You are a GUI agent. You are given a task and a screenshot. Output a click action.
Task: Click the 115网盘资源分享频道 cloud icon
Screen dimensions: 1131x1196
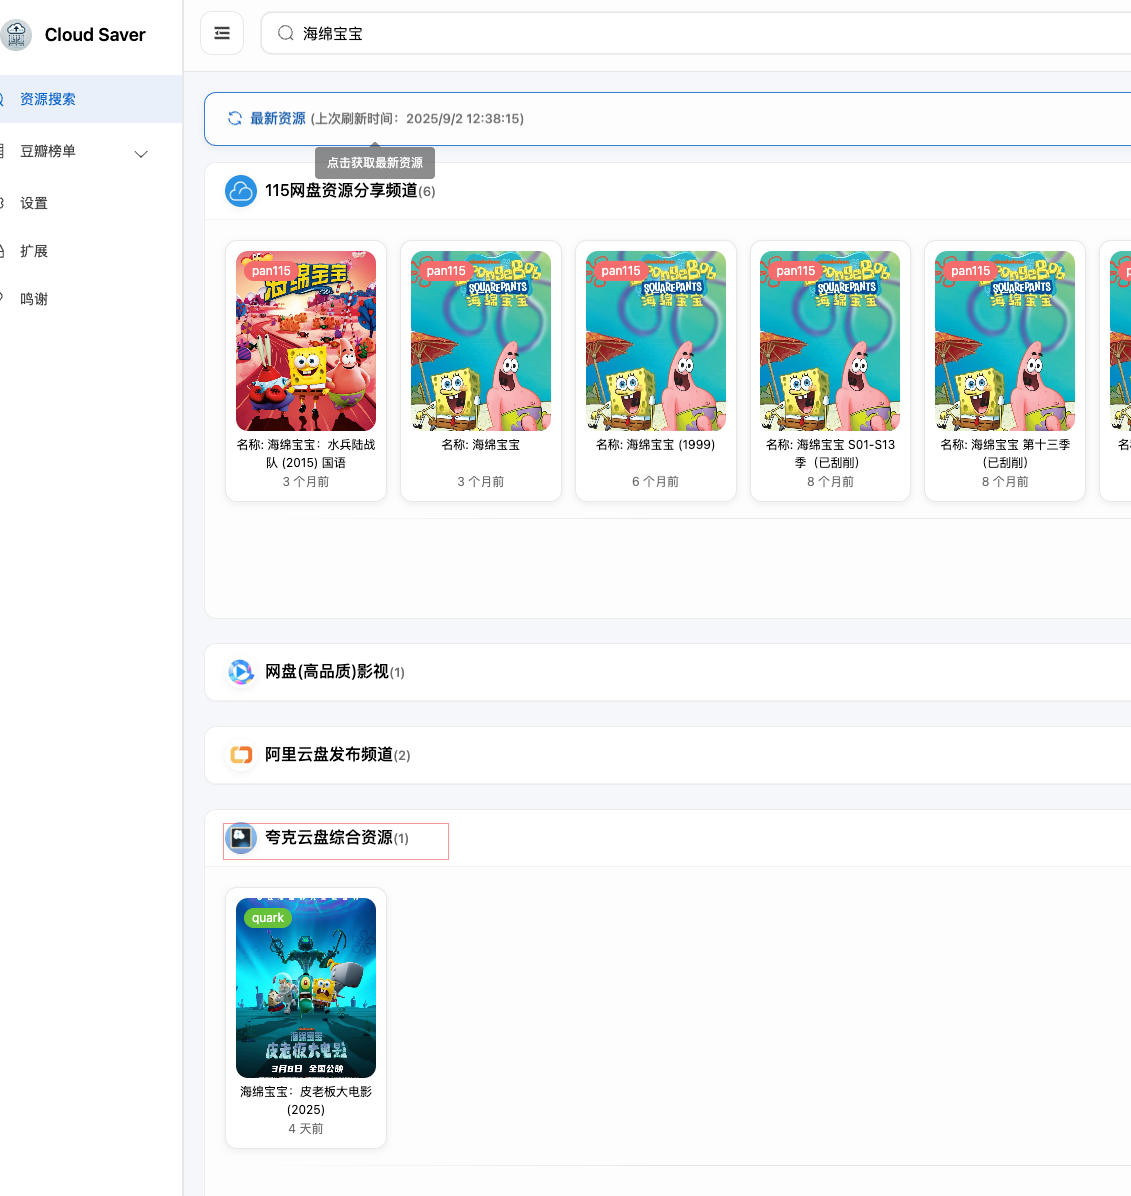coord(240,191)
